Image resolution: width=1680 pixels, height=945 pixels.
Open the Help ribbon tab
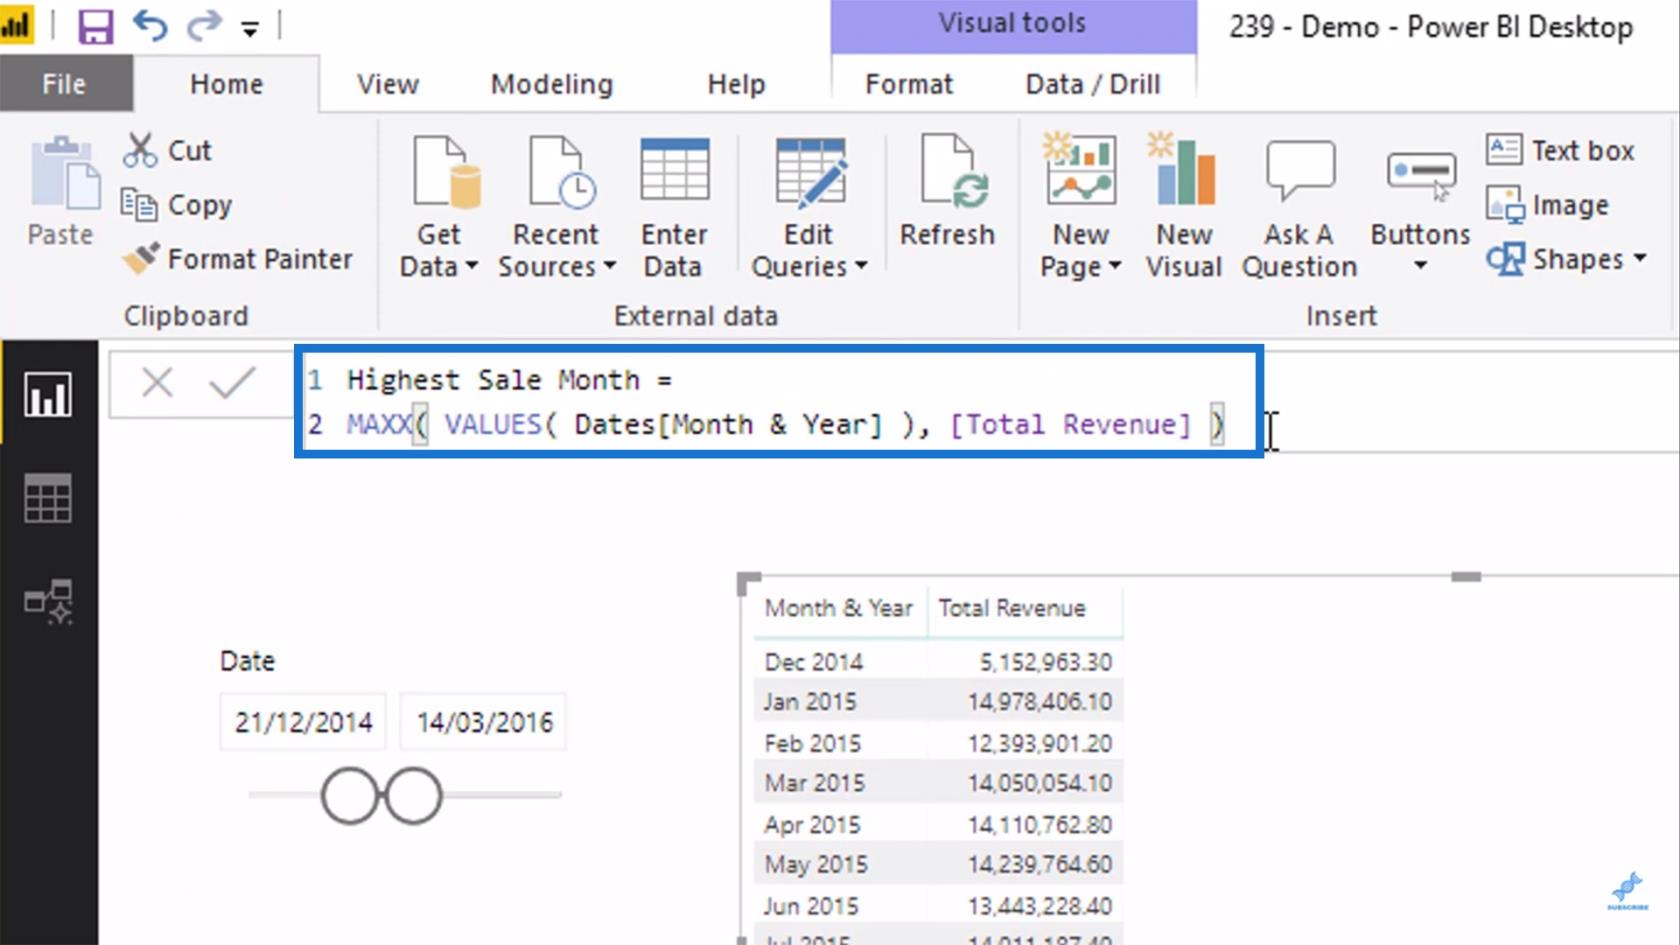(736, 84)
